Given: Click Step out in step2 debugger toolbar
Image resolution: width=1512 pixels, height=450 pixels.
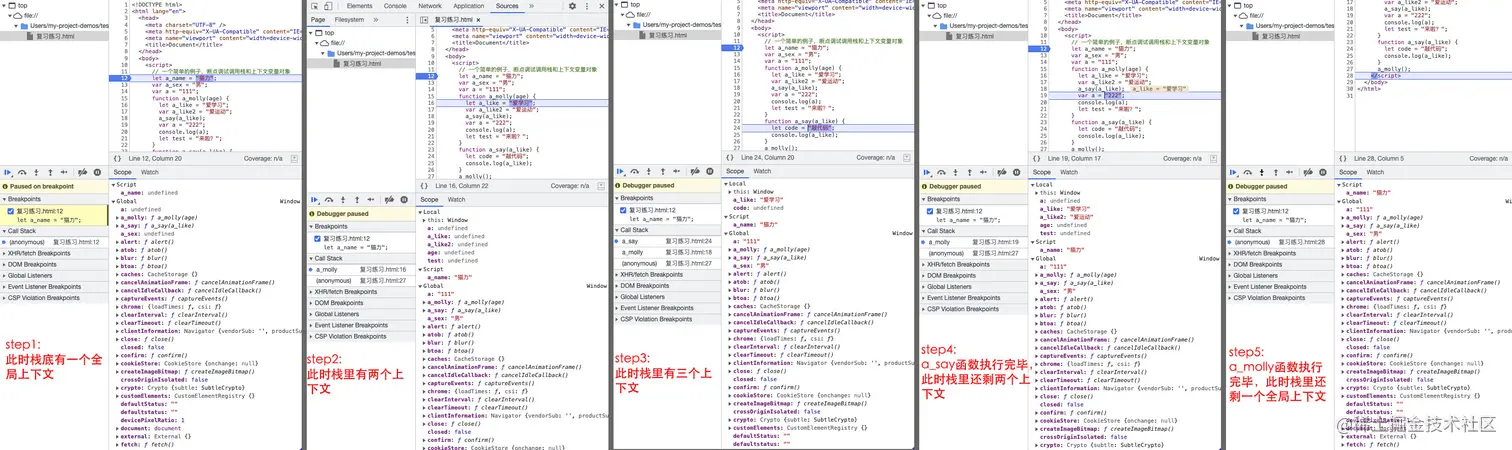Looking at the screenshot, I should click(357, 200).
